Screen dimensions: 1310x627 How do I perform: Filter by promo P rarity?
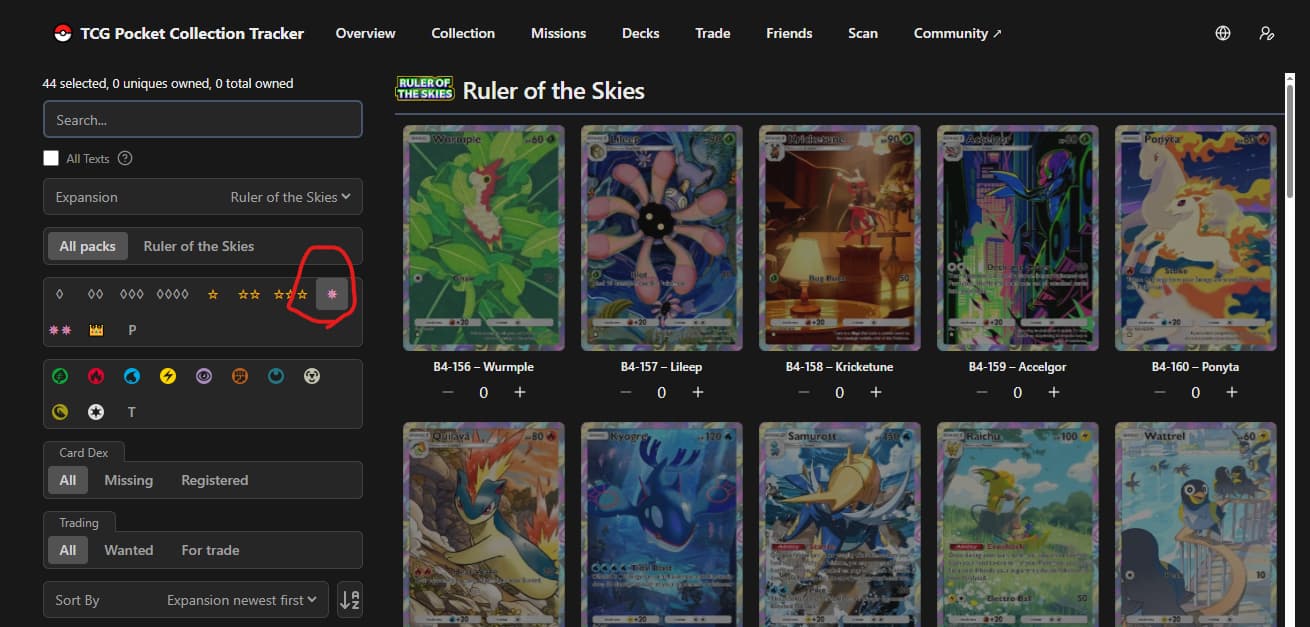132,330
